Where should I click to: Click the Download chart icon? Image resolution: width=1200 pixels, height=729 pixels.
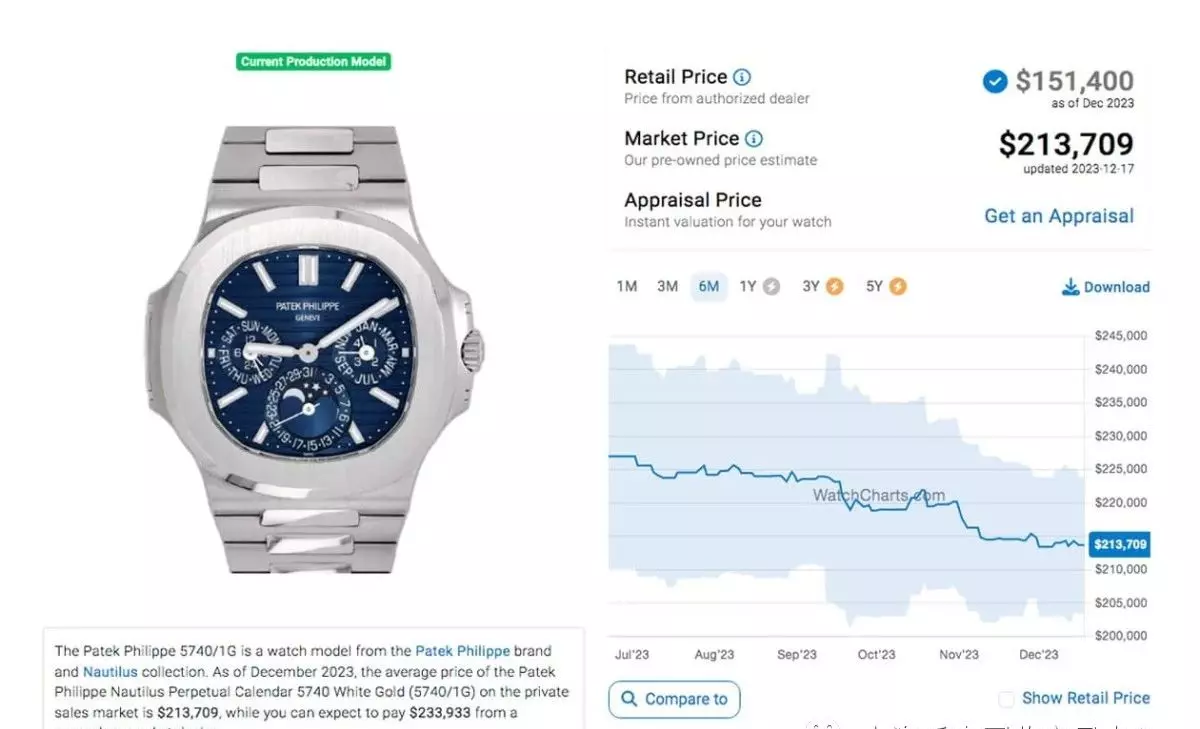[1071, 287]
